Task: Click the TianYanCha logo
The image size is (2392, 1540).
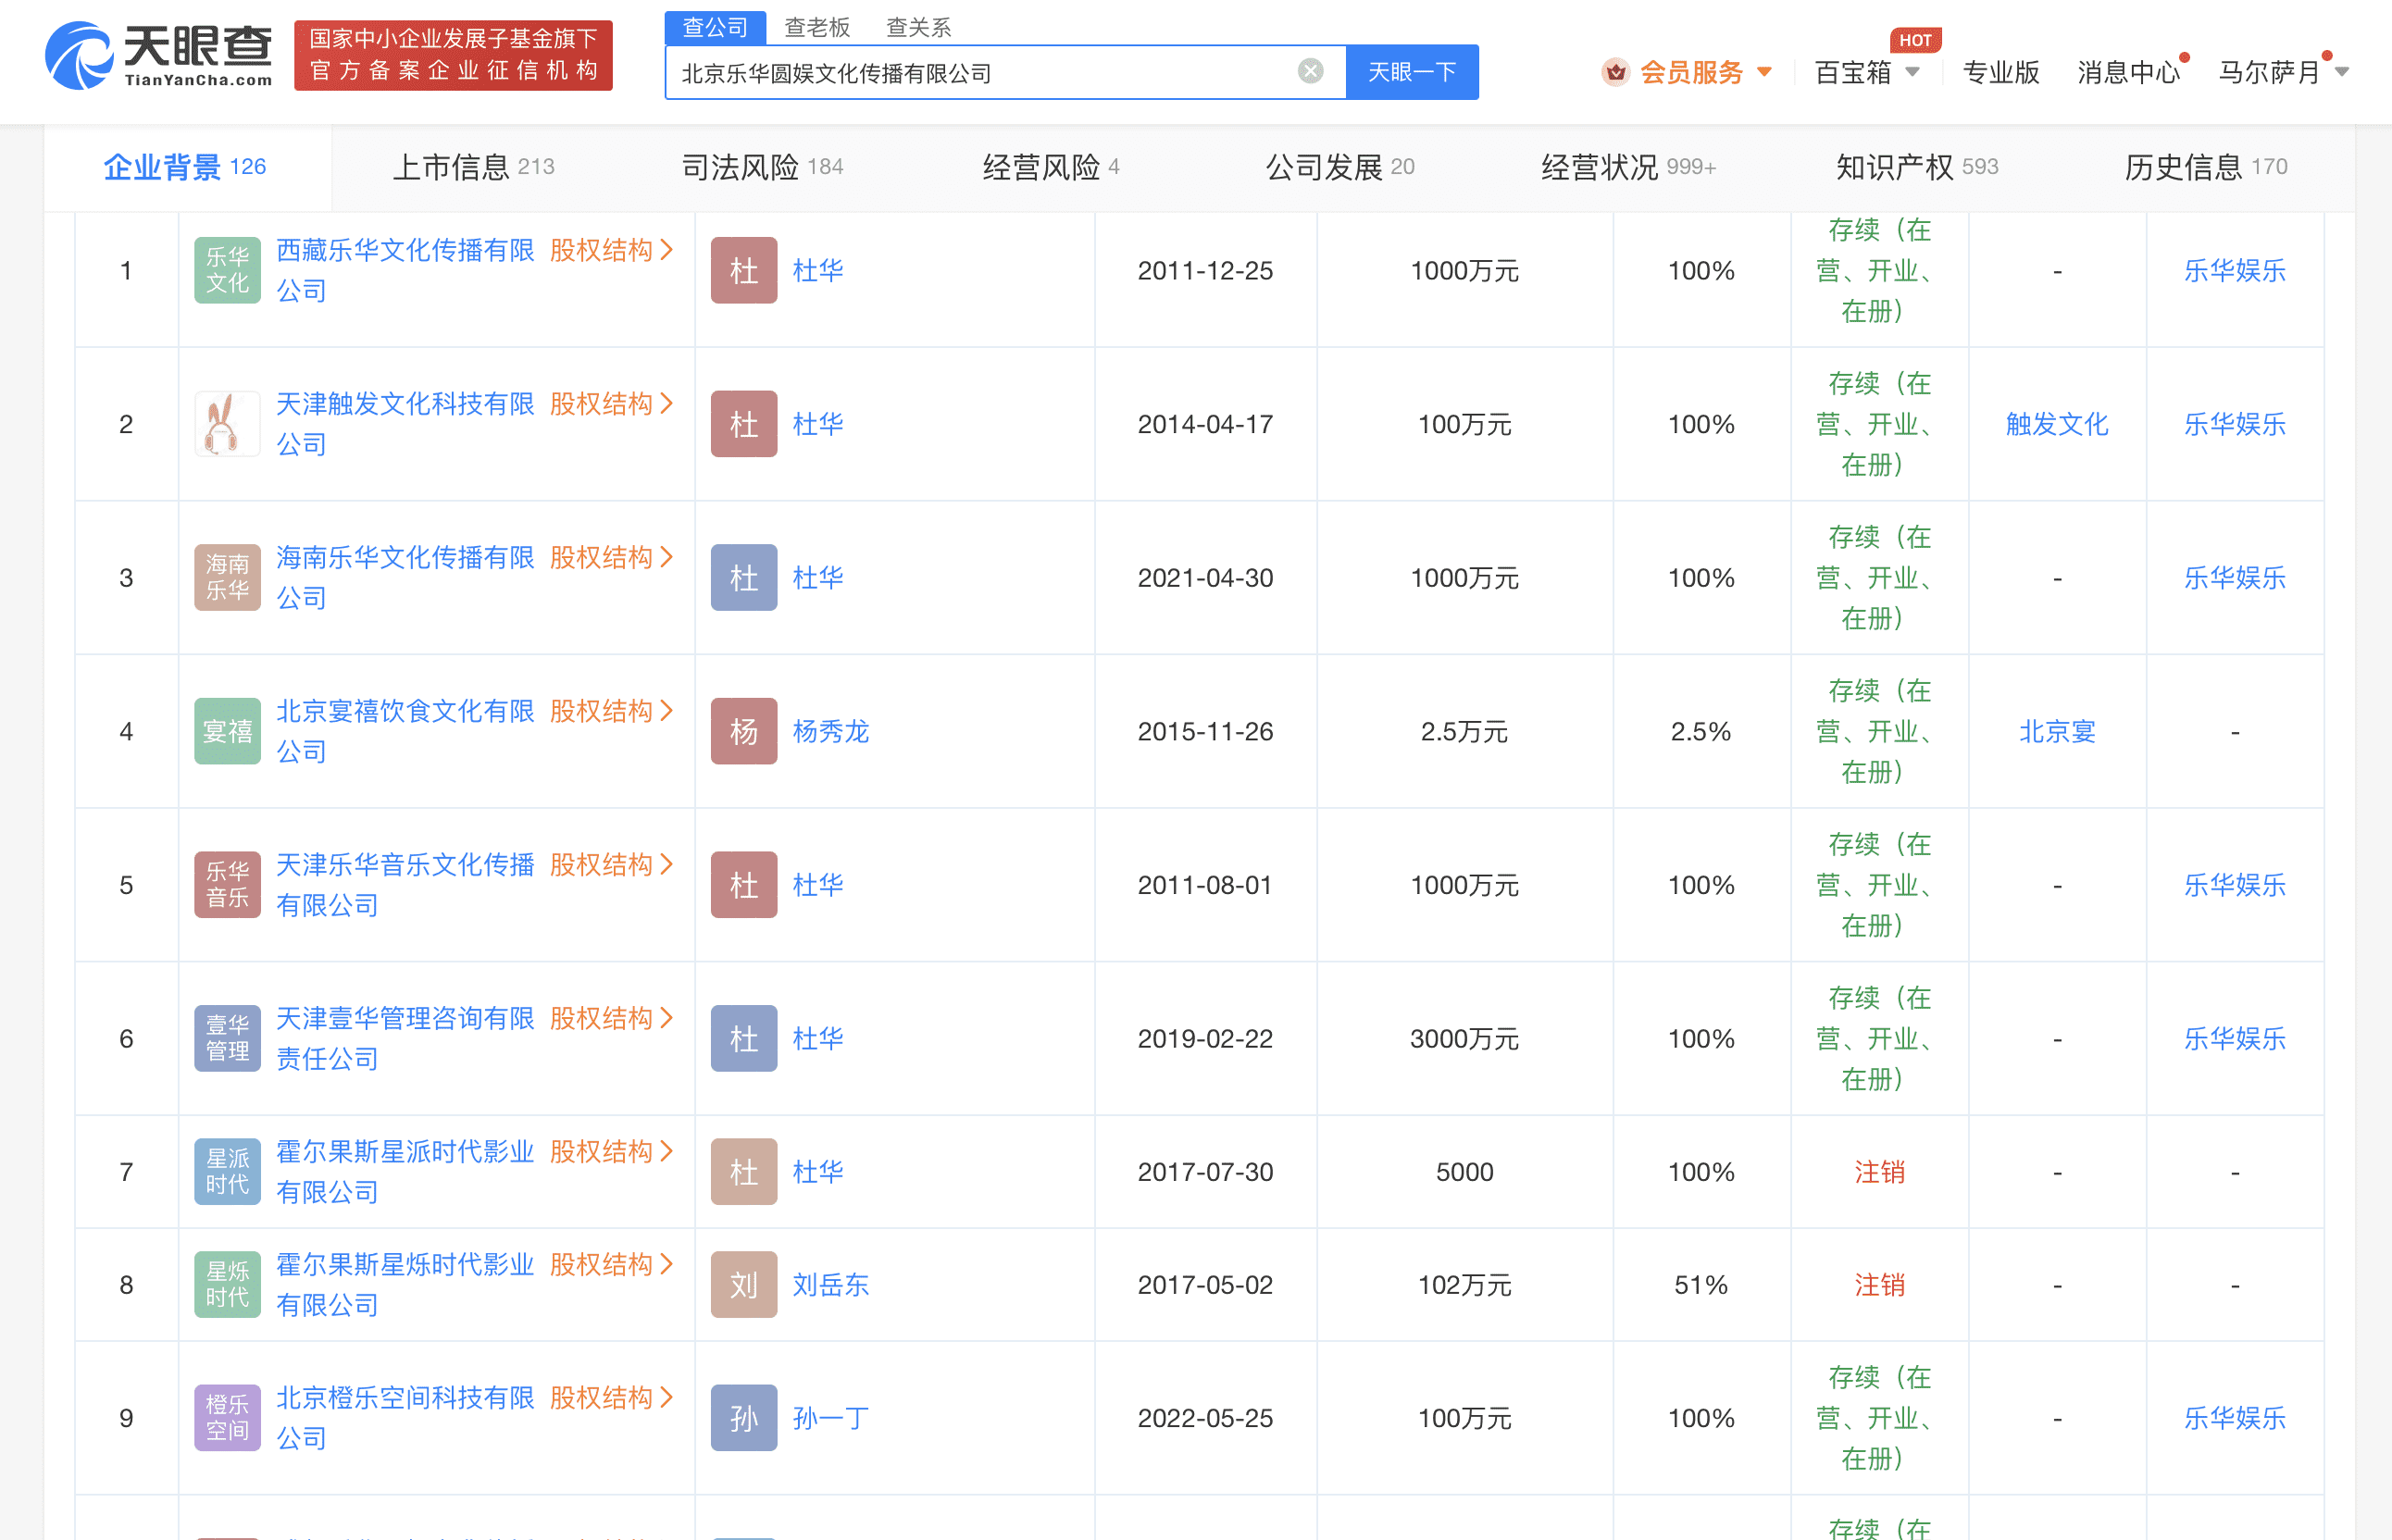Action: tap(158, 56)
